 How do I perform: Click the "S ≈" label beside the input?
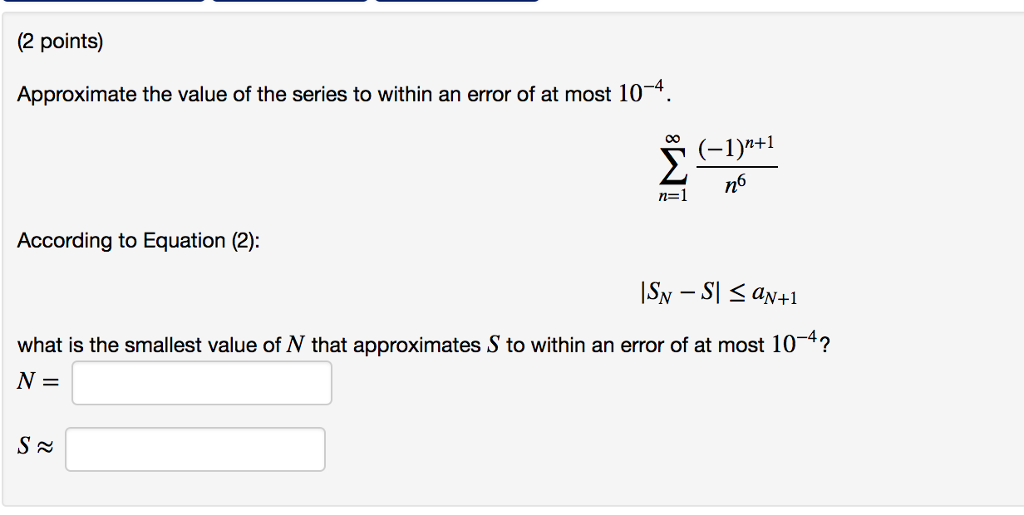[35, 447]
